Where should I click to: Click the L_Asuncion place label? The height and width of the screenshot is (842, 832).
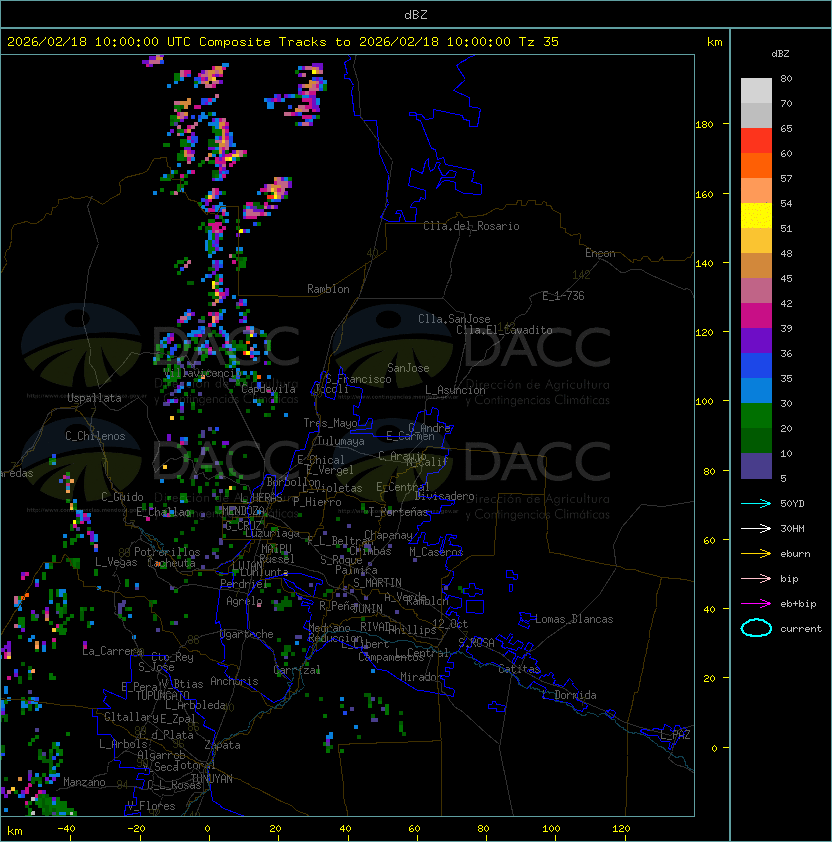455,390
